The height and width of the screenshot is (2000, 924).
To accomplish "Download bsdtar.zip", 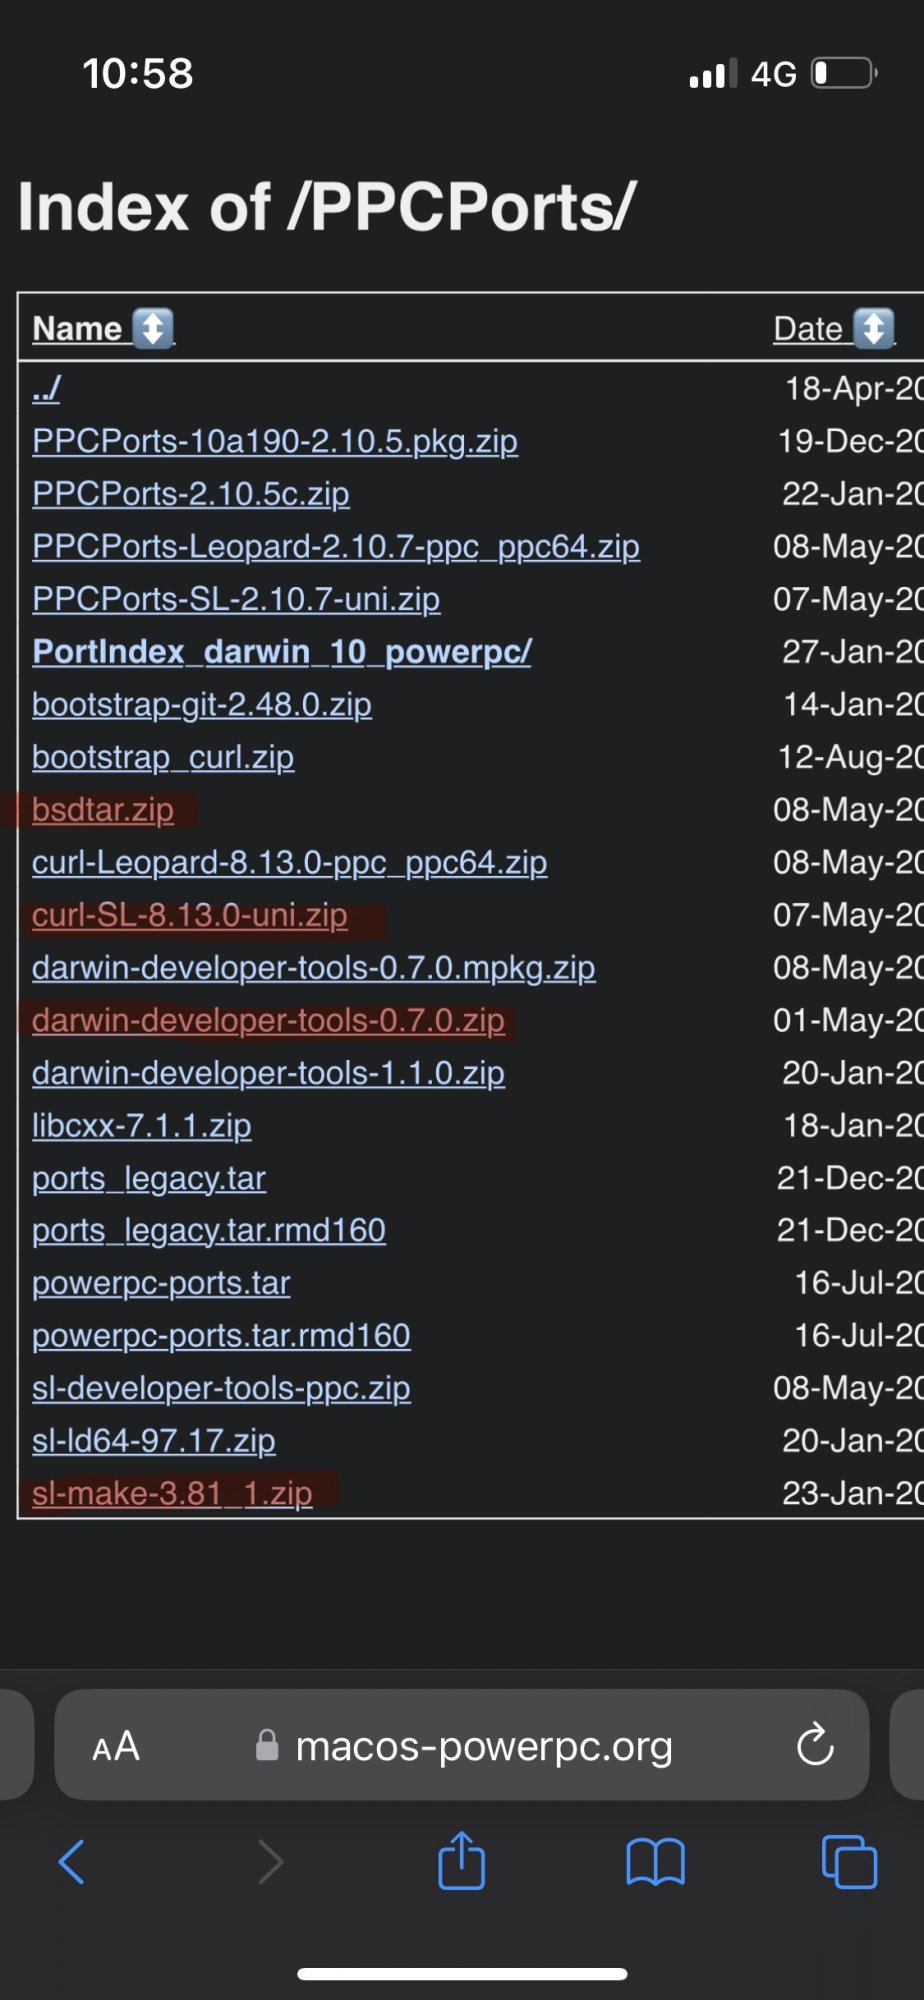I will [x=103, y=810].
